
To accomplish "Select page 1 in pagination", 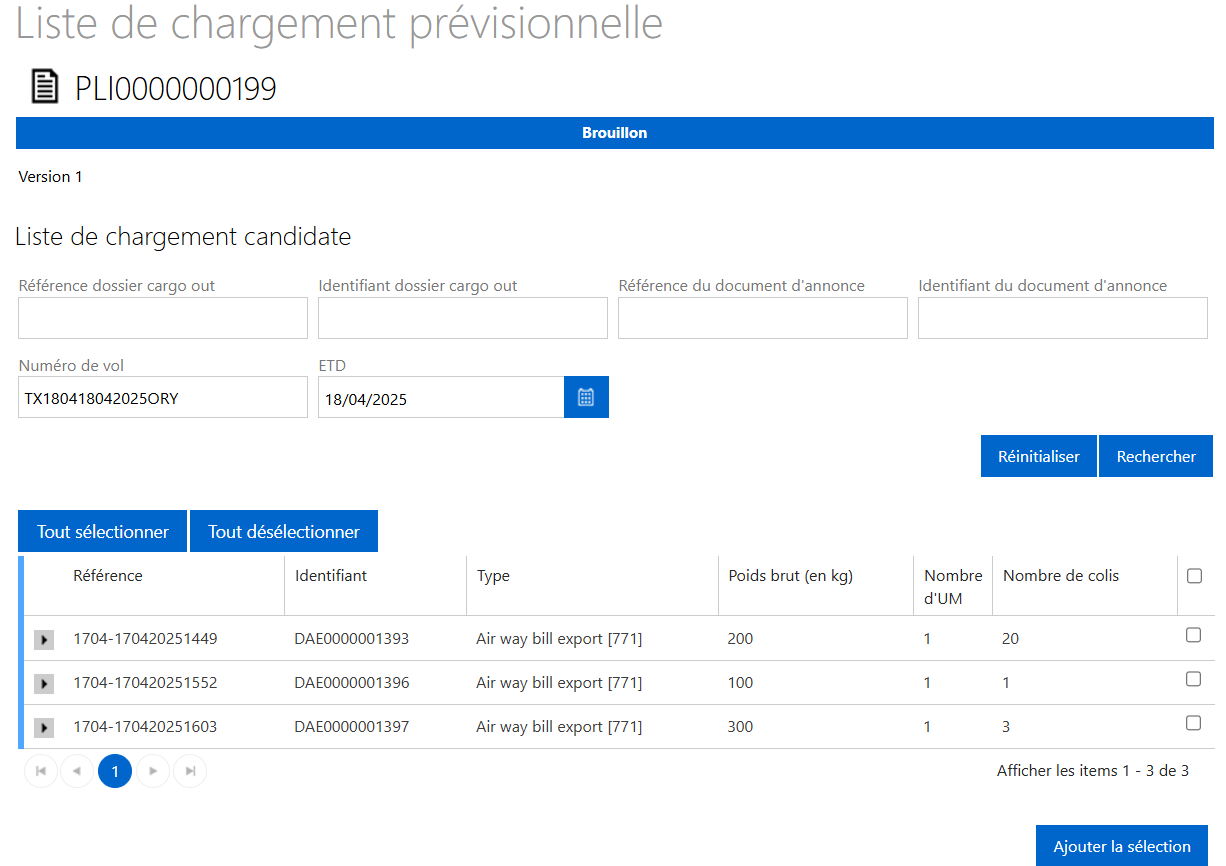I will tap(115, 771).
